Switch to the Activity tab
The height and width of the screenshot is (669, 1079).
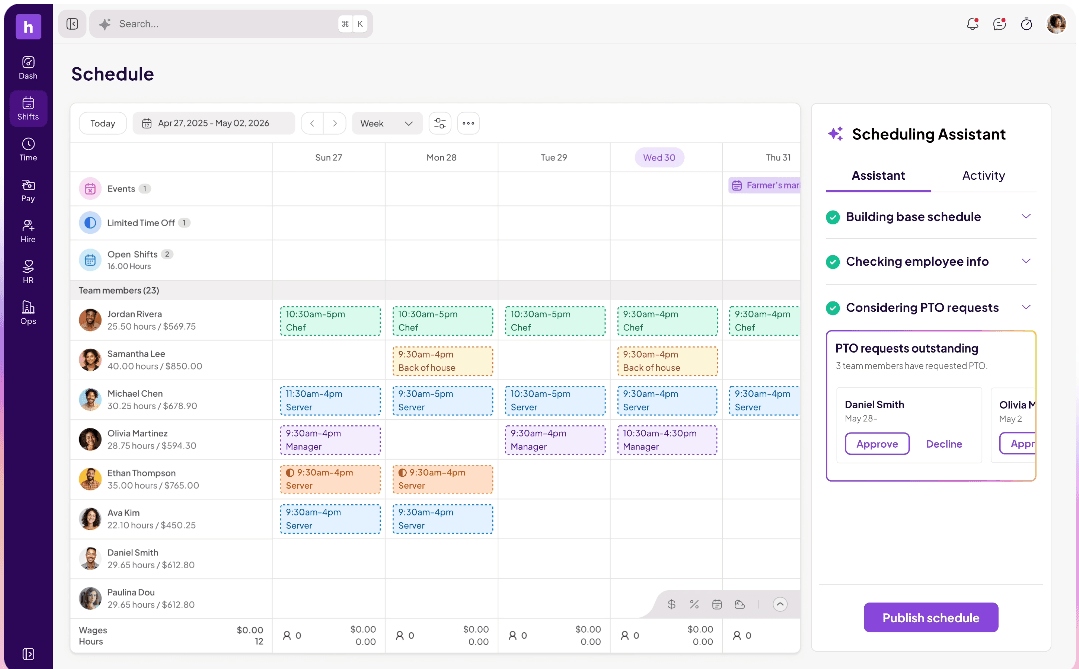[x=983, y=176]
